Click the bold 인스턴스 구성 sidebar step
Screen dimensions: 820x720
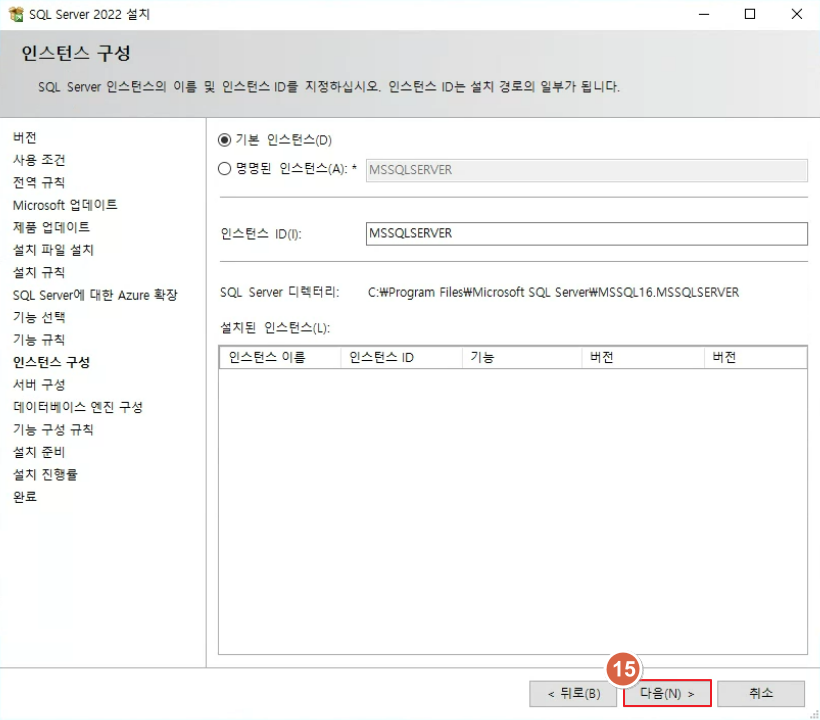coord(51,362)
